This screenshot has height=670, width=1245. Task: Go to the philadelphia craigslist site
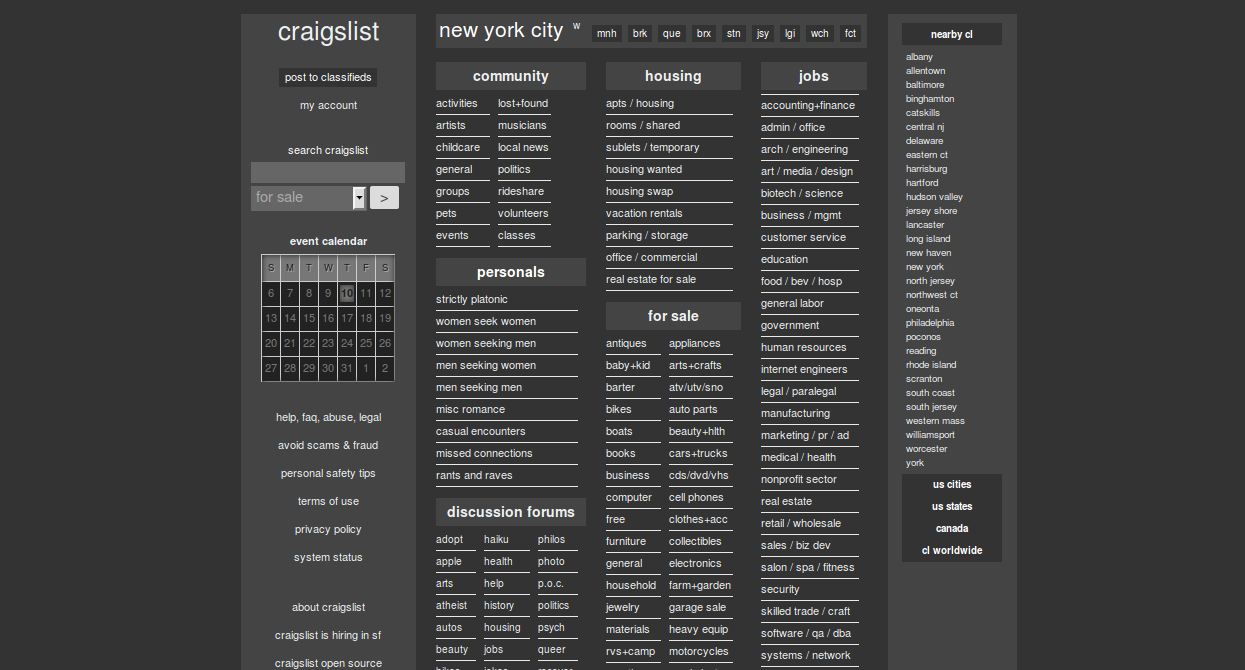tap(930, 323)
